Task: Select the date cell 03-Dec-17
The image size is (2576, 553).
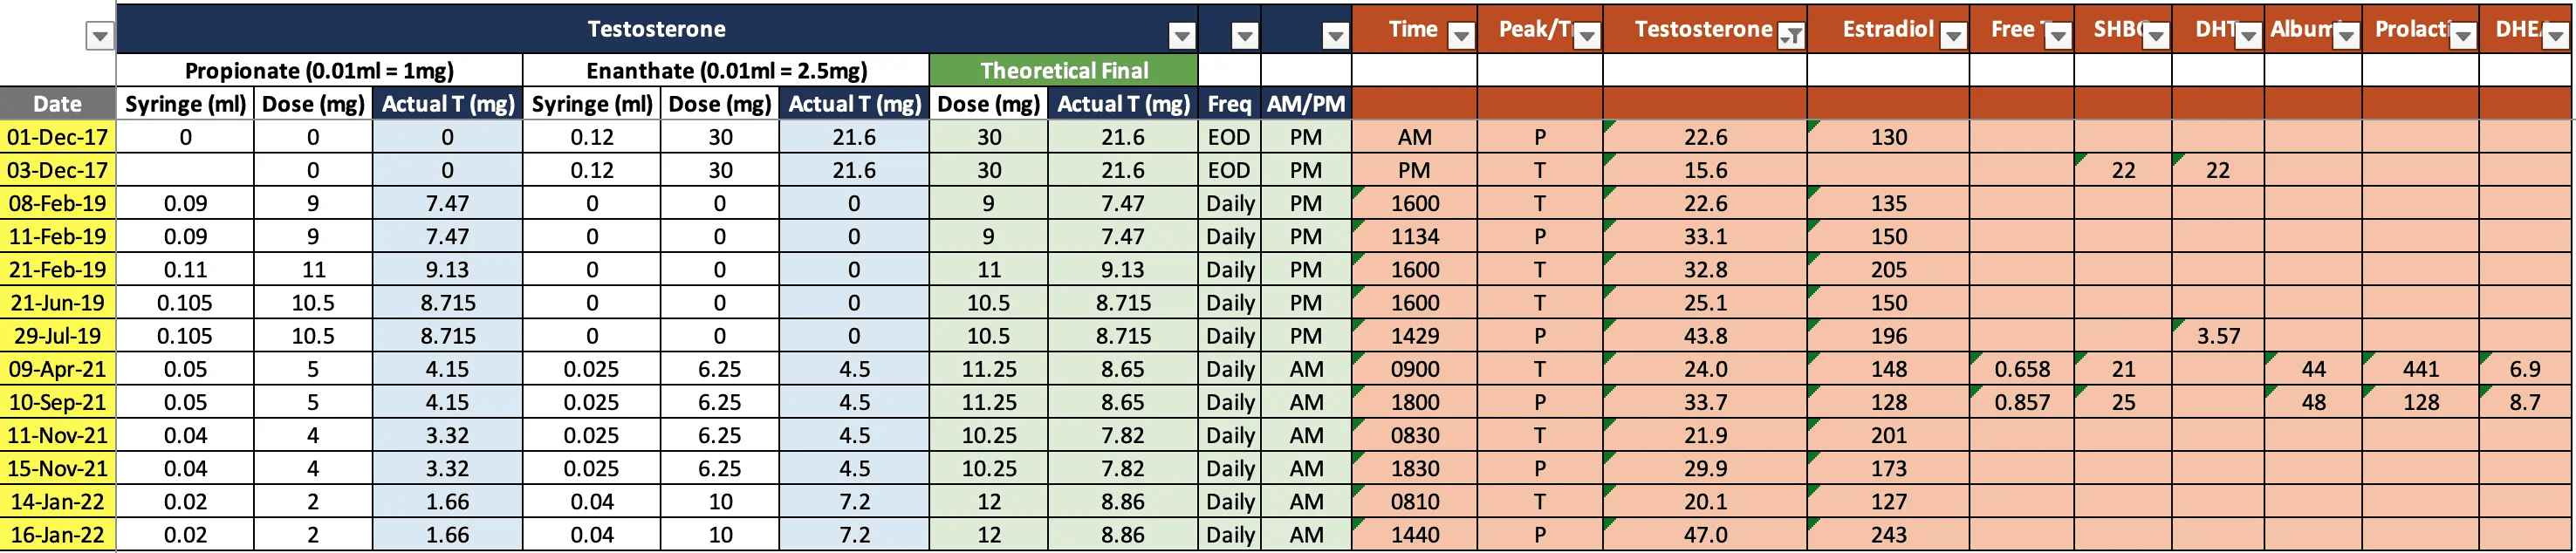Action: [58, 170]
